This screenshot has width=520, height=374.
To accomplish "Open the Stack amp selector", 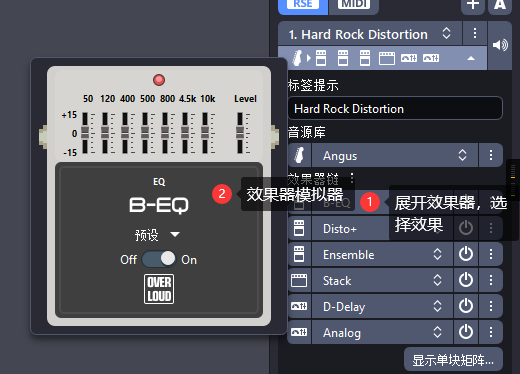I will [382, 280].
